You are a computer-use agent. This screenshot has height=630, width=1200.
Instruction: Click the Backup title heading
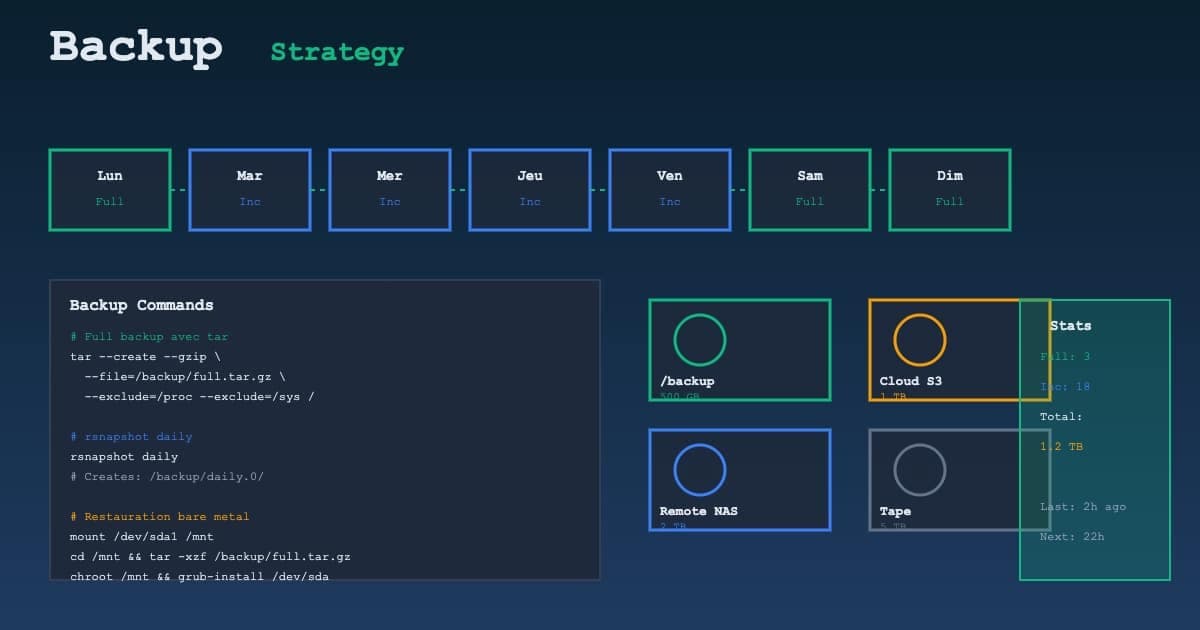pyautogui.click(x=136, y=47)
